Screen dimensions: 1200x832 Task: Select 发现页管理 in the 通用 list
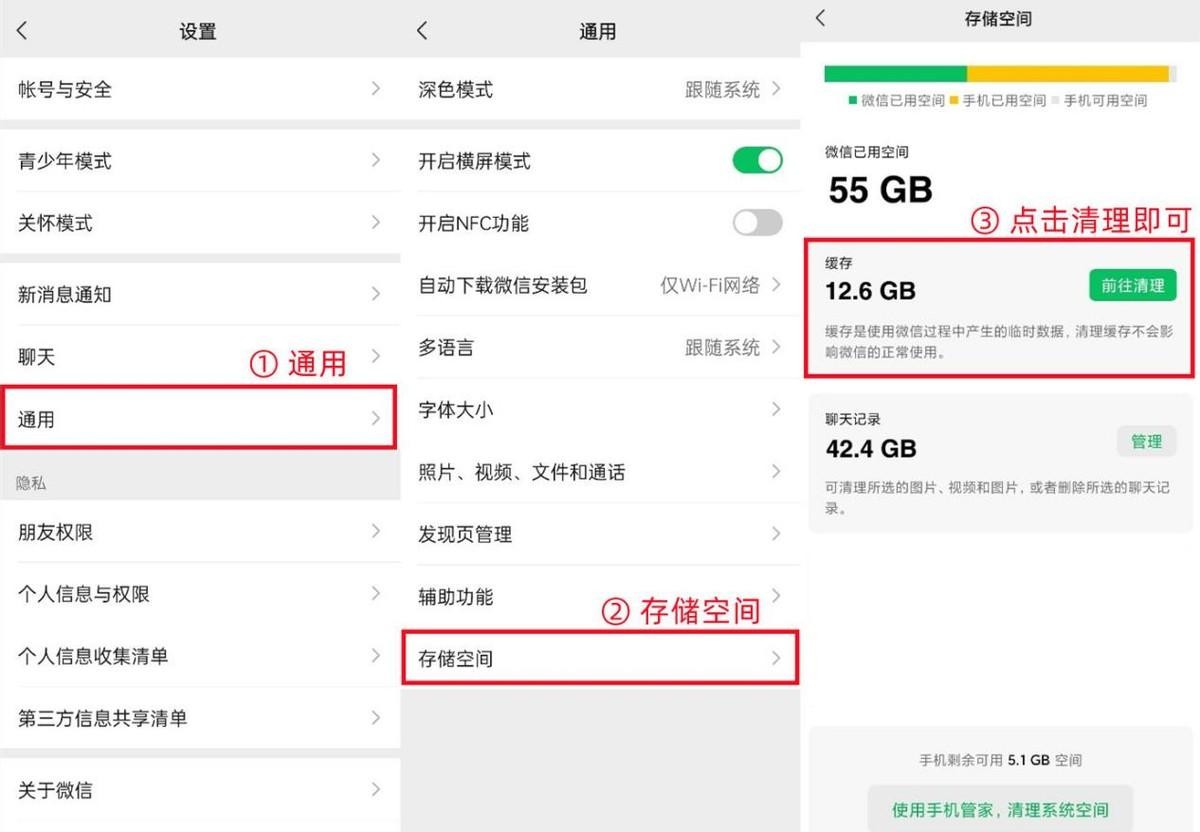pos(600,534)
